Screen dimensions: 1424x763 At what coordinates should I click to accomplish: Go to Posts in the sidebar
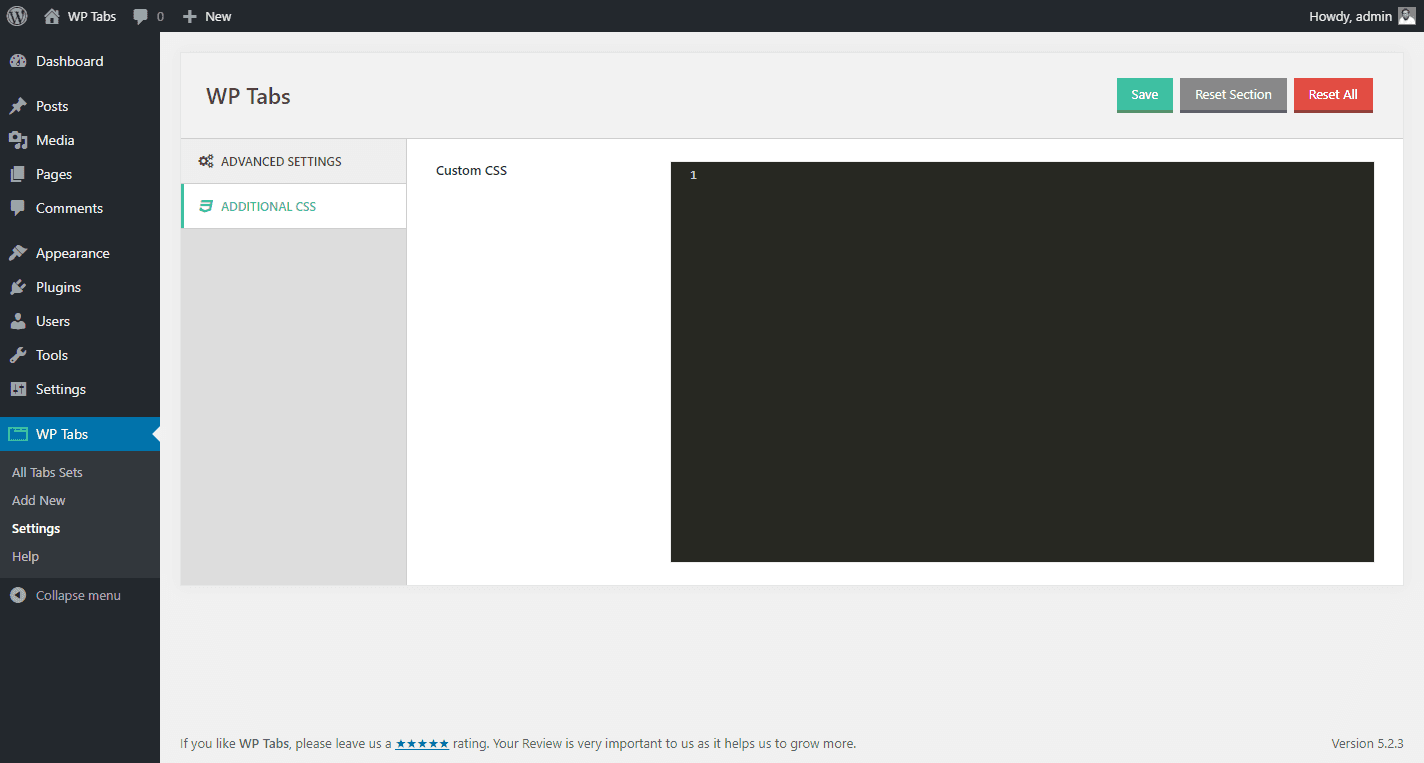coord(80,106)
